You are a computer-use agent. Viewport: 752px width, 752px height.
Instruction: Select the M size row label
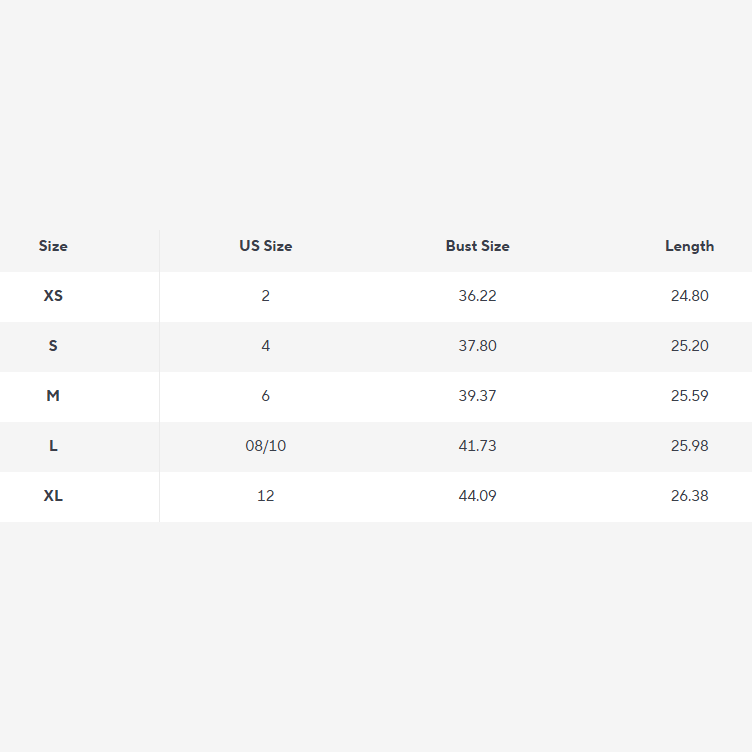(53, 396)
